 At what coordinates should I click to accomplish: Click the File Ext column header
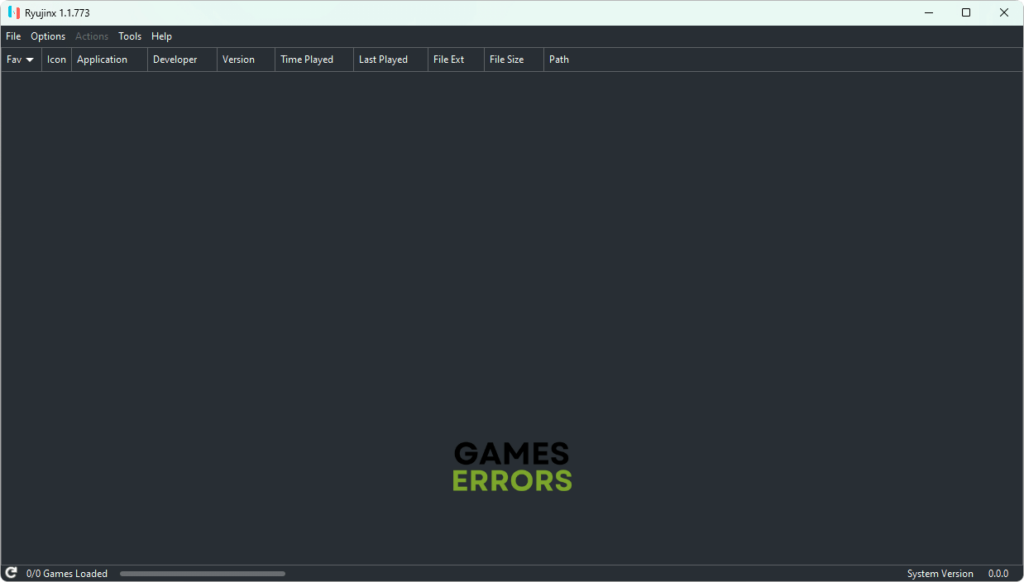click(x=449, y=60)
